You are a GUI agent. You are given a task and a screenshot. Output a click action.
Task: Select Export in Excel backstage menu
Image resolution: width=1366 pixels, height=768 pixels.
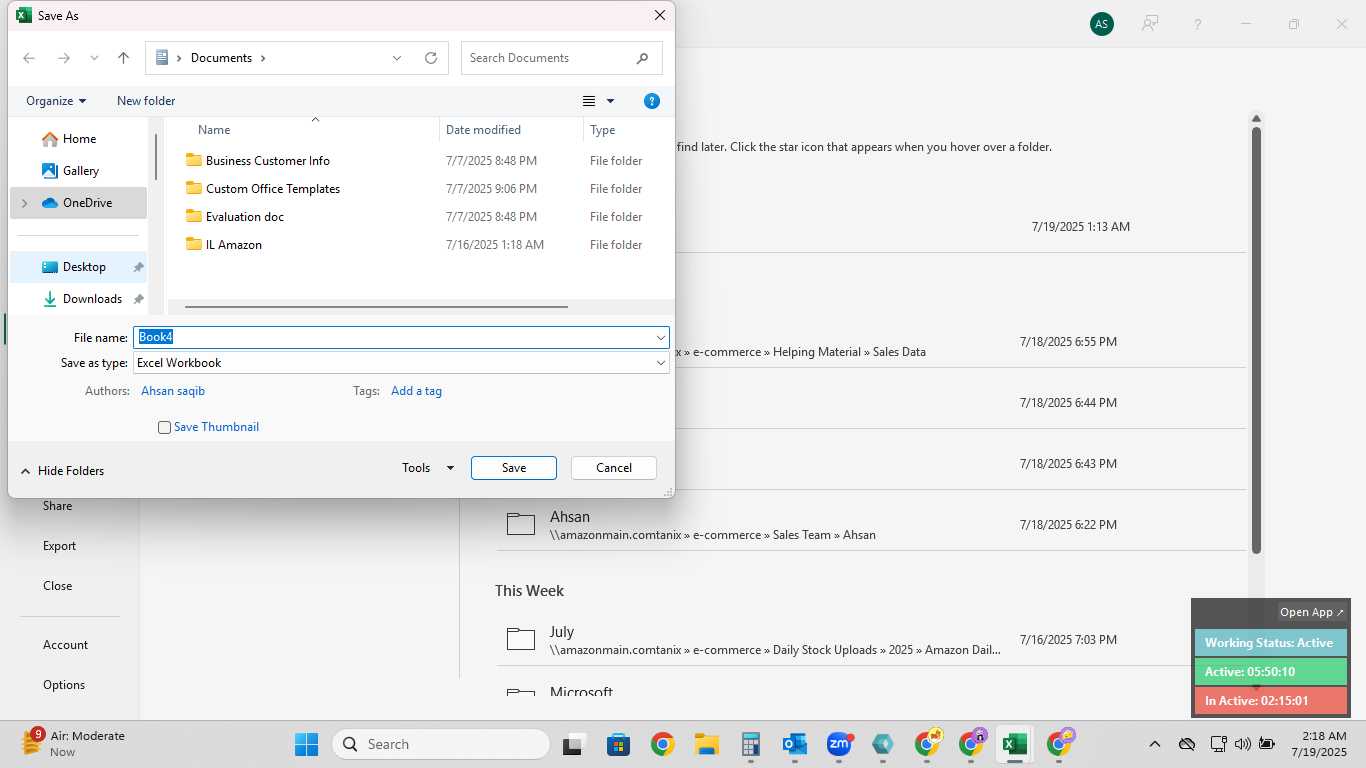[x=59, y=546]
